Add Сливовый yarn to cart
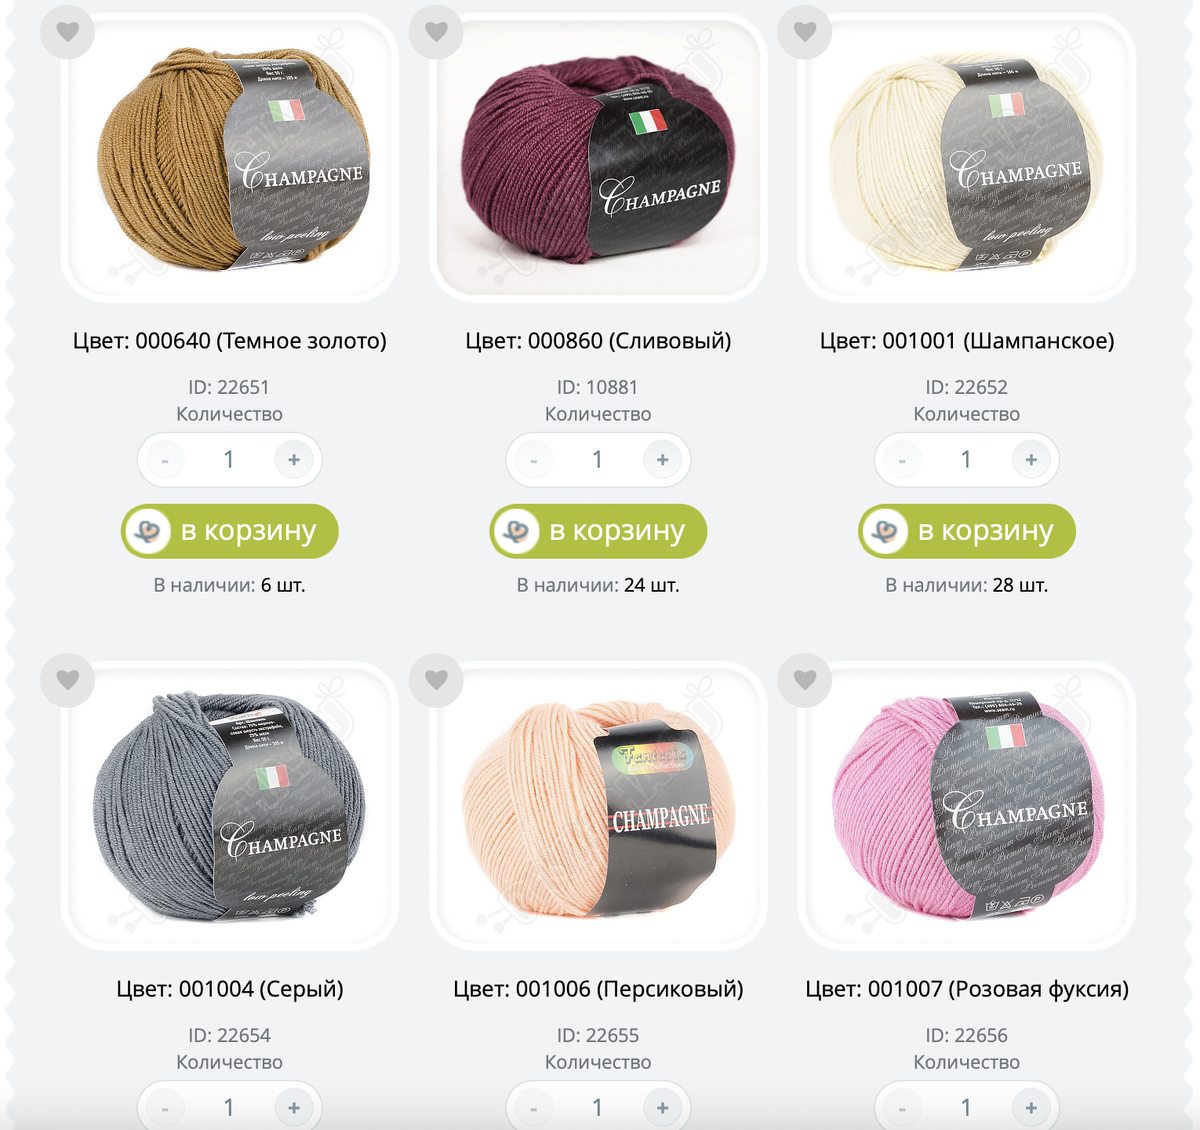 [x=598, y=531]
